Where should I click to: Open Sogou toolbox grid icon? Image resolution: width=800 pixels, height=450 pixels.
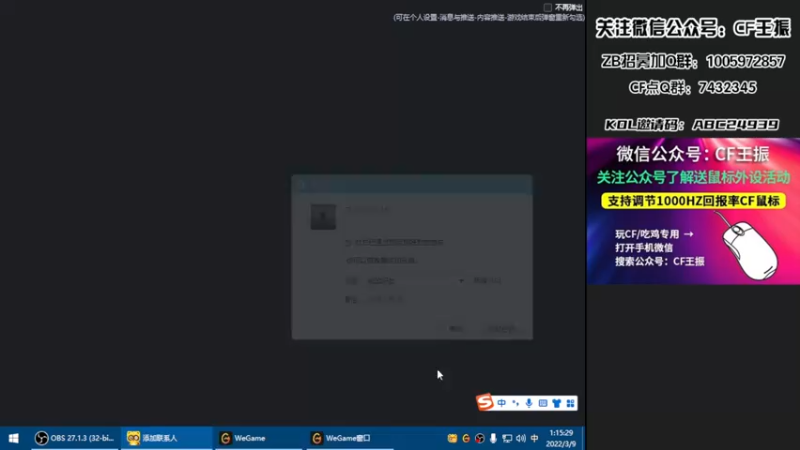pos(570,403)
